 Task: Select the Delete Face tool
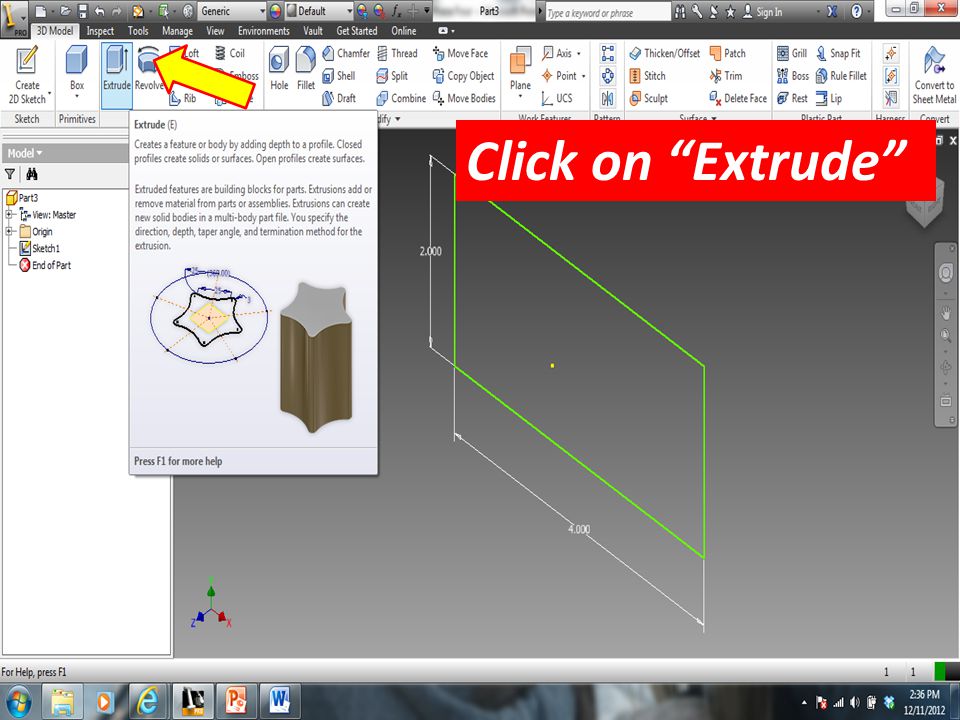coord(738,98)
